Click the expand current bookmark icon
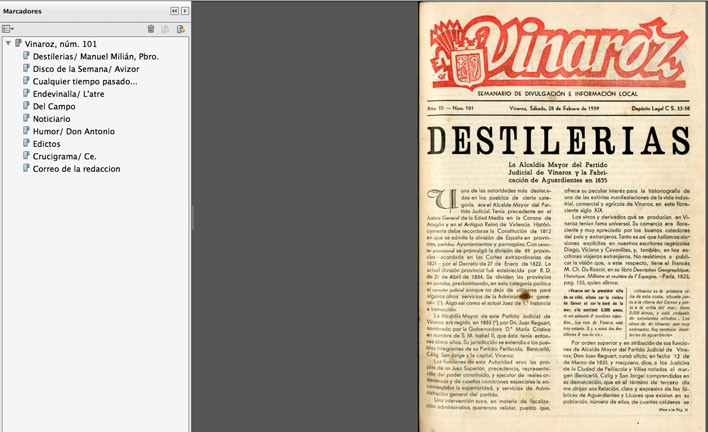Screen dimensions: 708x432 (181, 30)
